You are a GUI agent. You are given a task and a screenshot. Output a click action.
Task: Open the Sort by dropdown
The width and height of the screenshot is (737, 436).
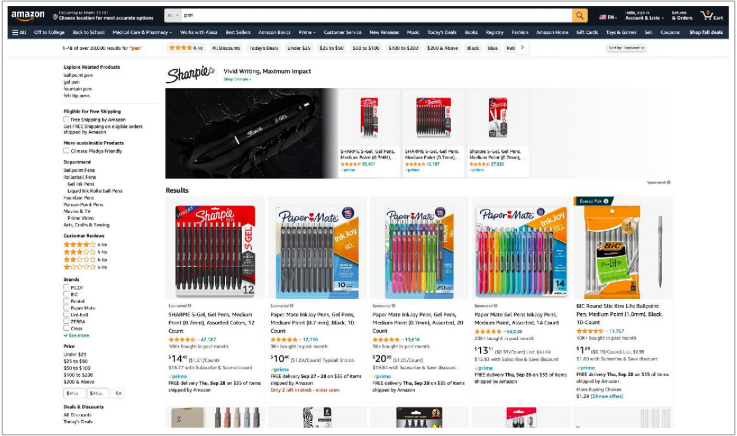(x=626, y=48)
